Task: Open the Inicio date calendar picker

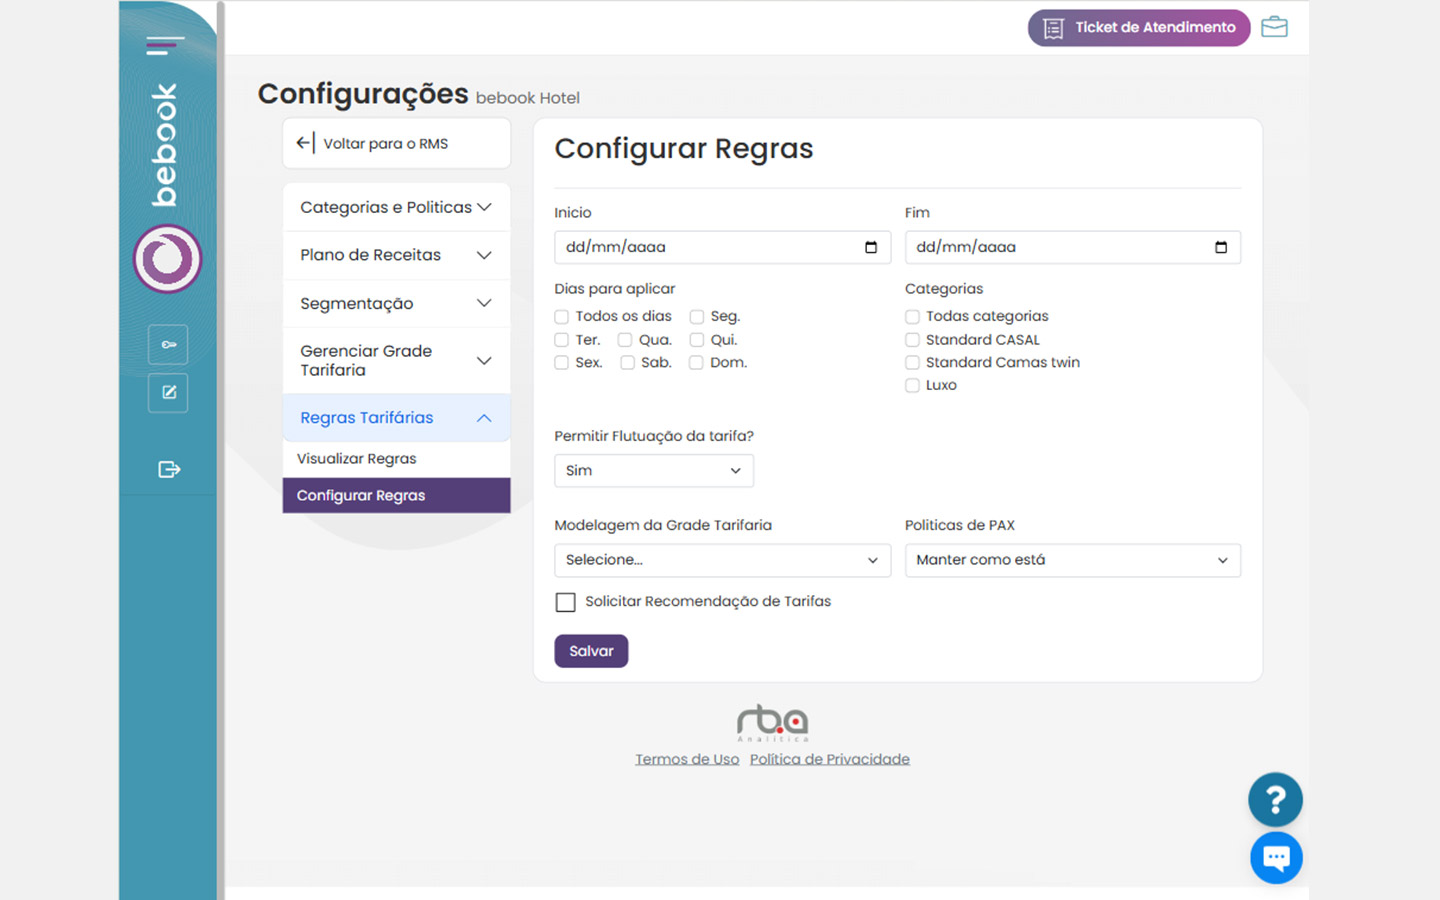Action: click(x=871, y=247)
